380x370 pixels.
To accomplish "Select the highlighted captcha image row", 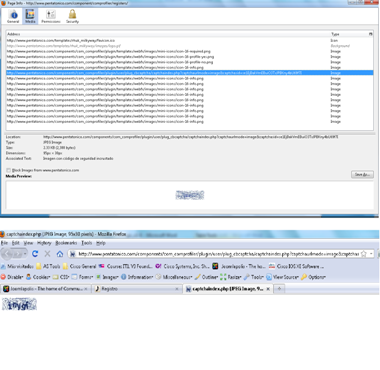I will pos(189,73).
